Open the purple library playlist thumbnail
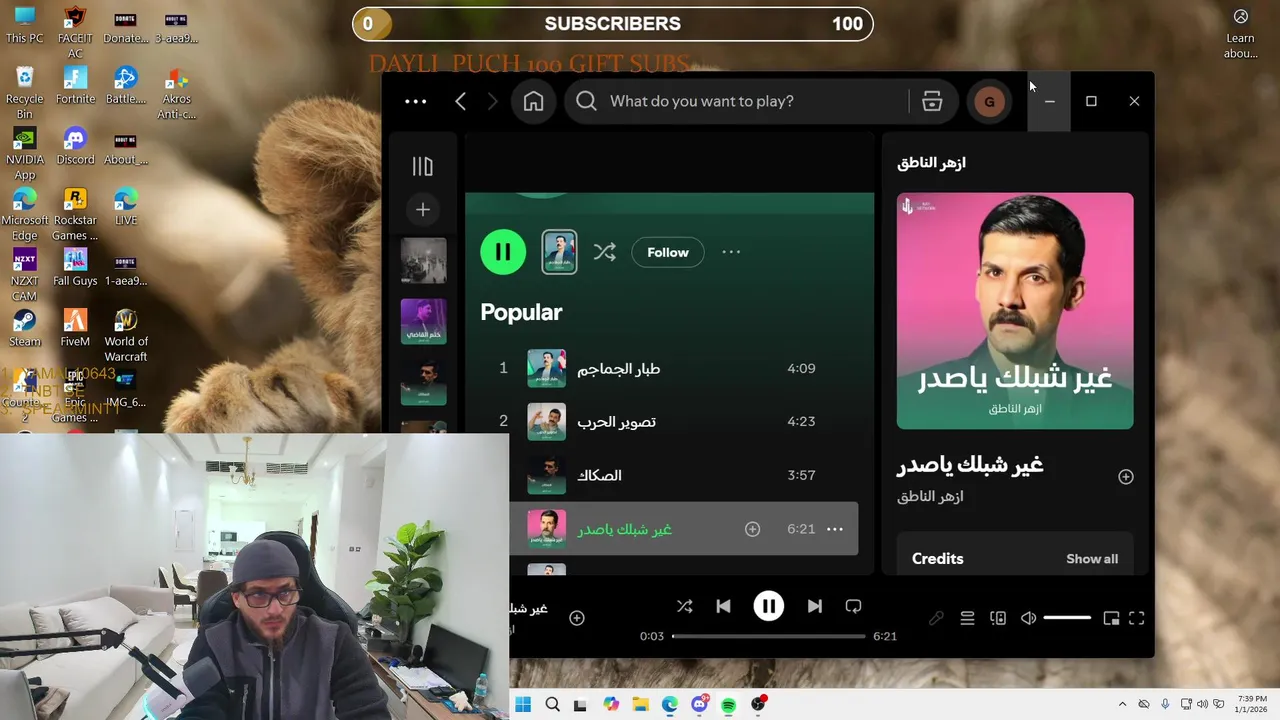Screen dimensions: 1280x720 (x=424, y=321)
